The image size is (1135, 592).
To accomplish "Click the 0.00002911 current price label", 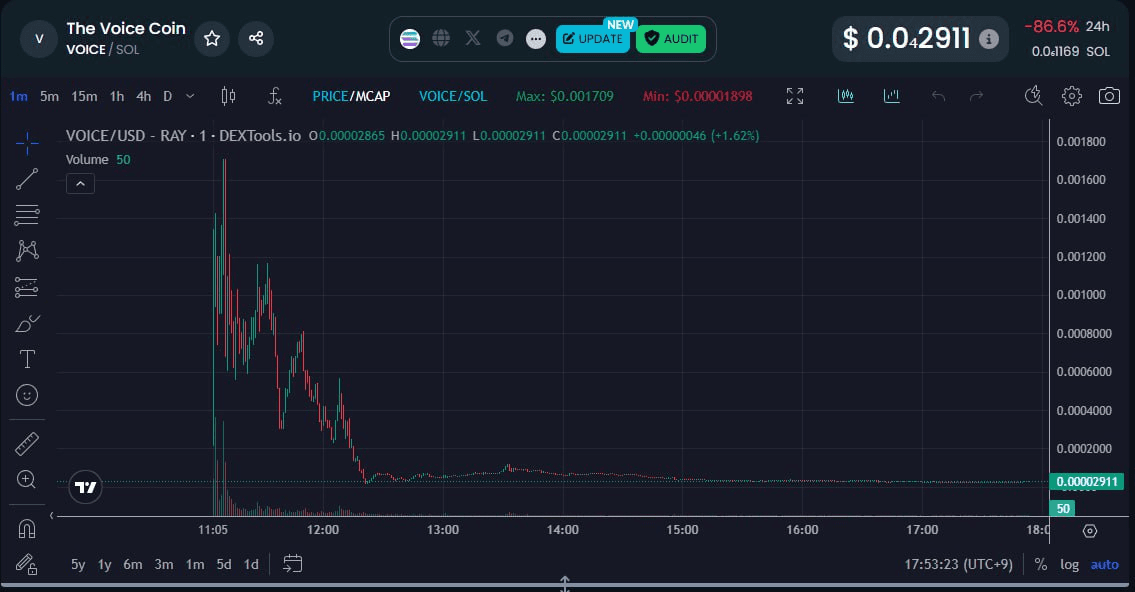I will coord(1087,481).
